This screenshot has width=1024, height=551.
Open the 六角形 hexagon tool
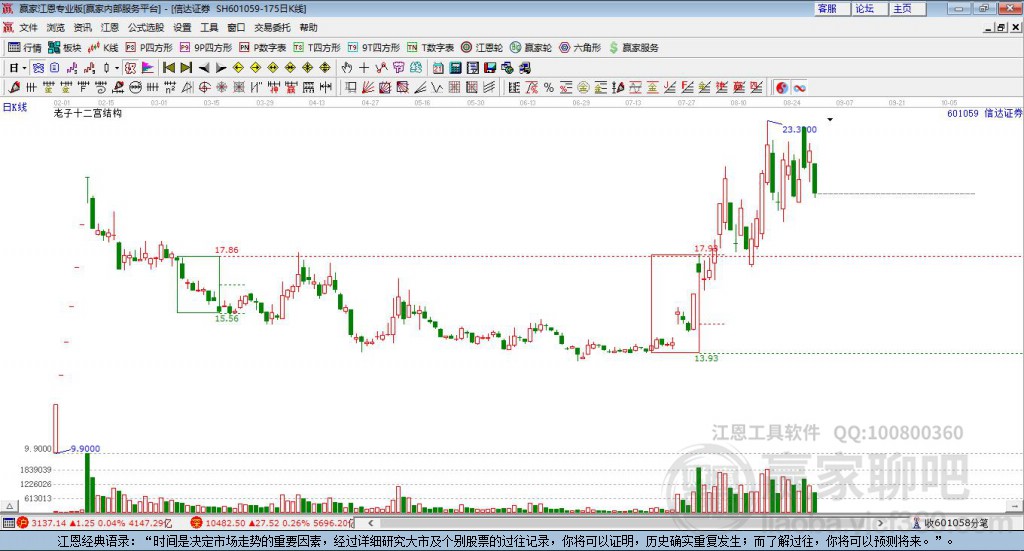click(580, 48)
